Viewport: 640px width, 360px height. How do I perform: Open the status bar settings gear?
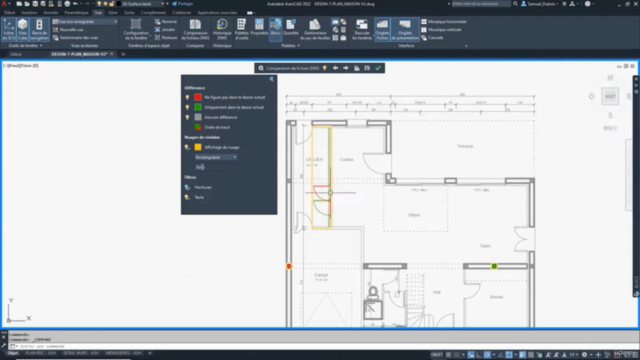(584, 355)
